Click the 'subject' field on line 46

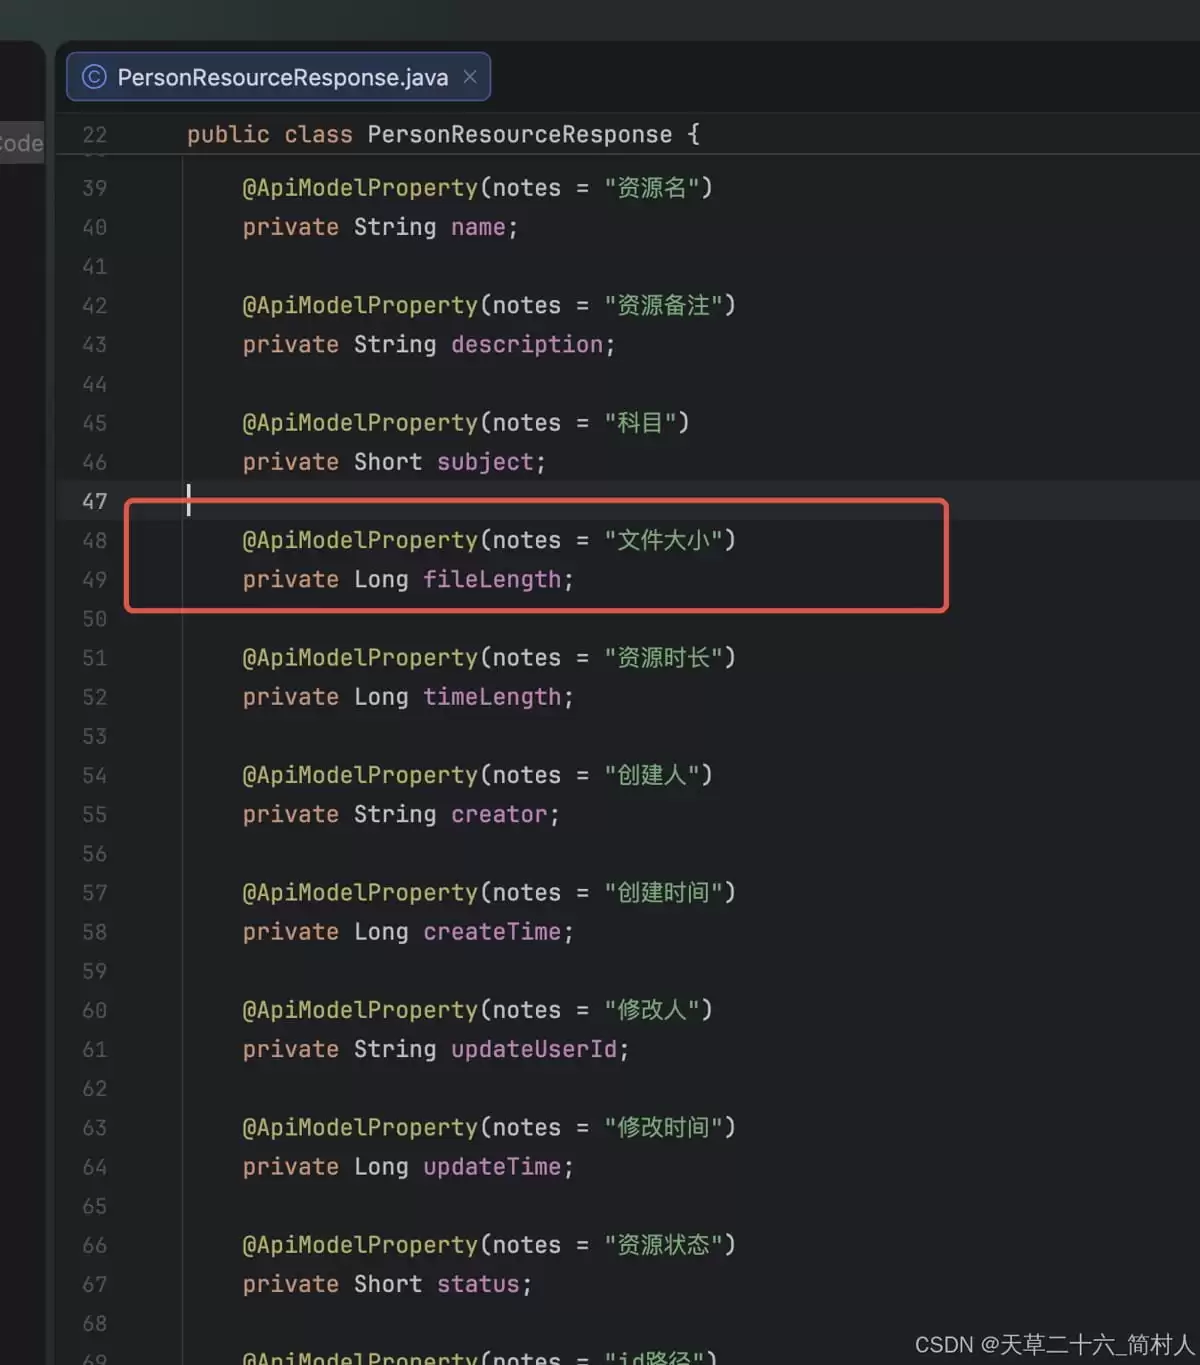pos(486,462)
